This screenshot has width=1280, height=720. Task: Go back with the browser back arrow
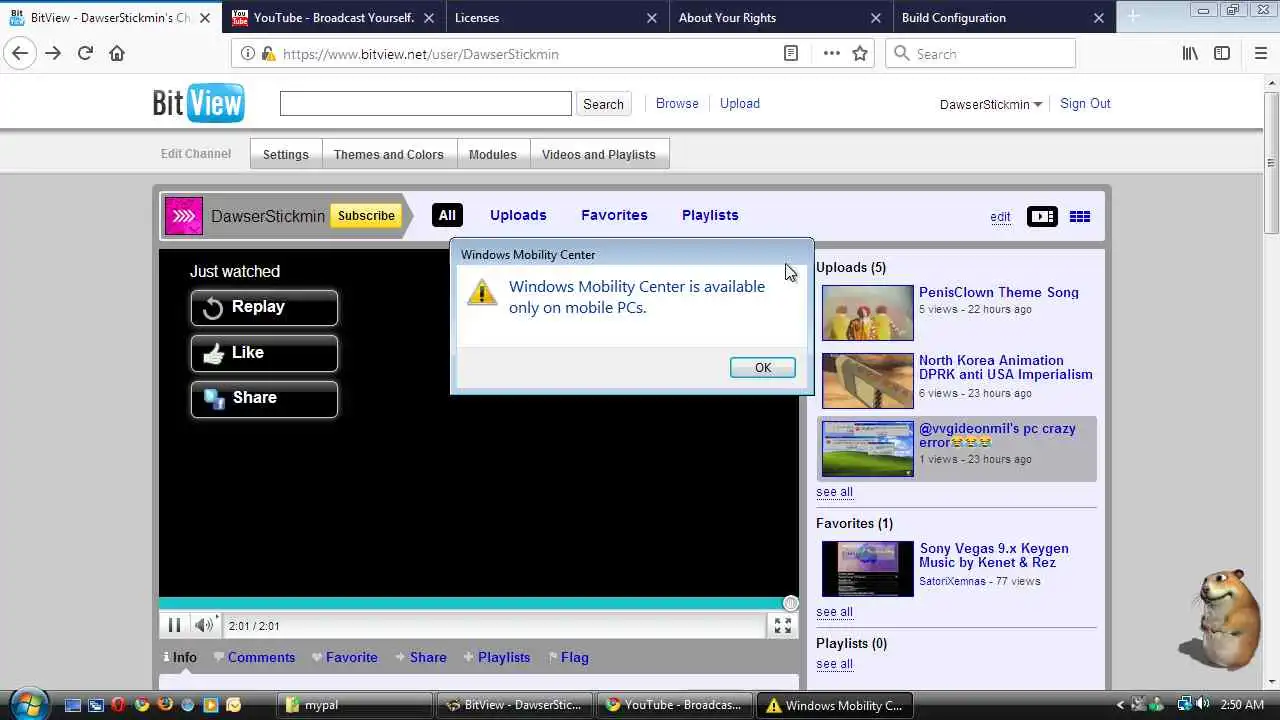click(20, 54)
